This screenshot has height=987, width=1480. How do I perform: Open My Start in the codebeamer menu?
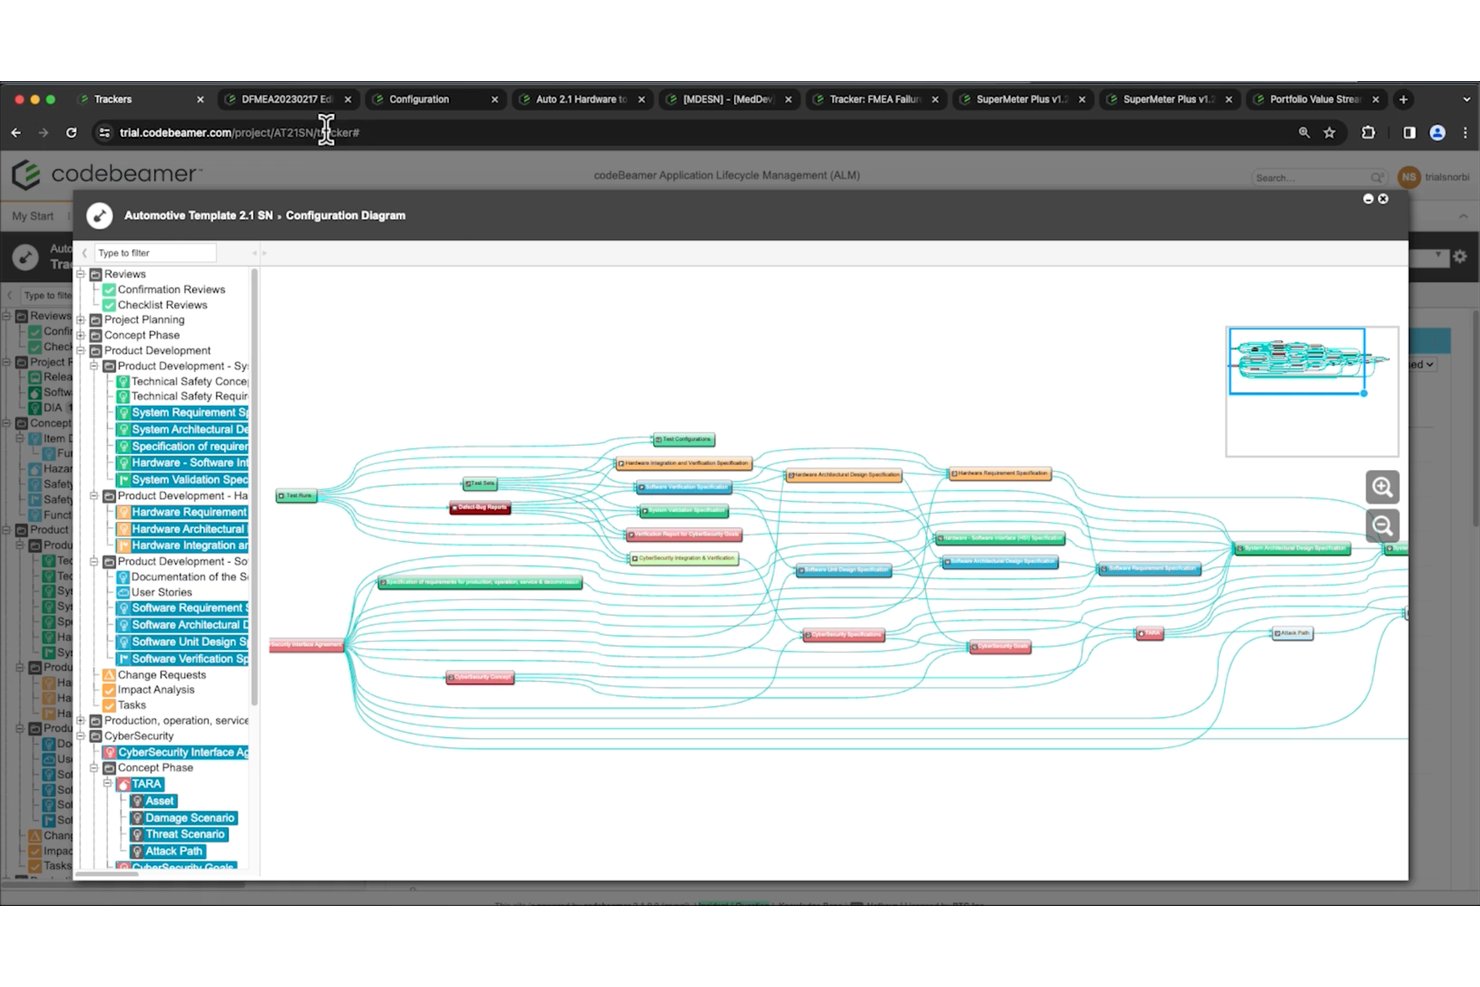pyautogui.click(x=33, y=216)
